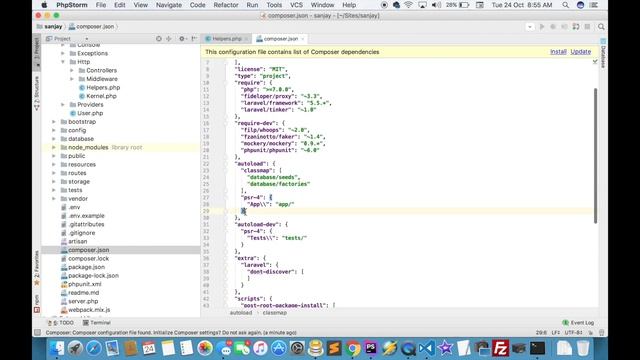Open Visual Studio Code from the Dock
The width and height of the screenshot is (640, 360).
pos(427,348)
